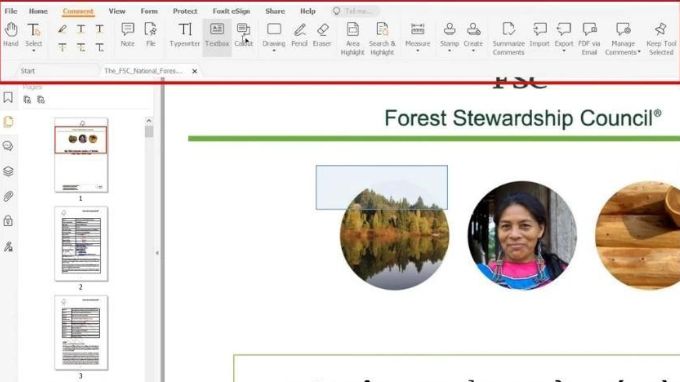Switch to the View ribbon tab

tap(117, 11)
